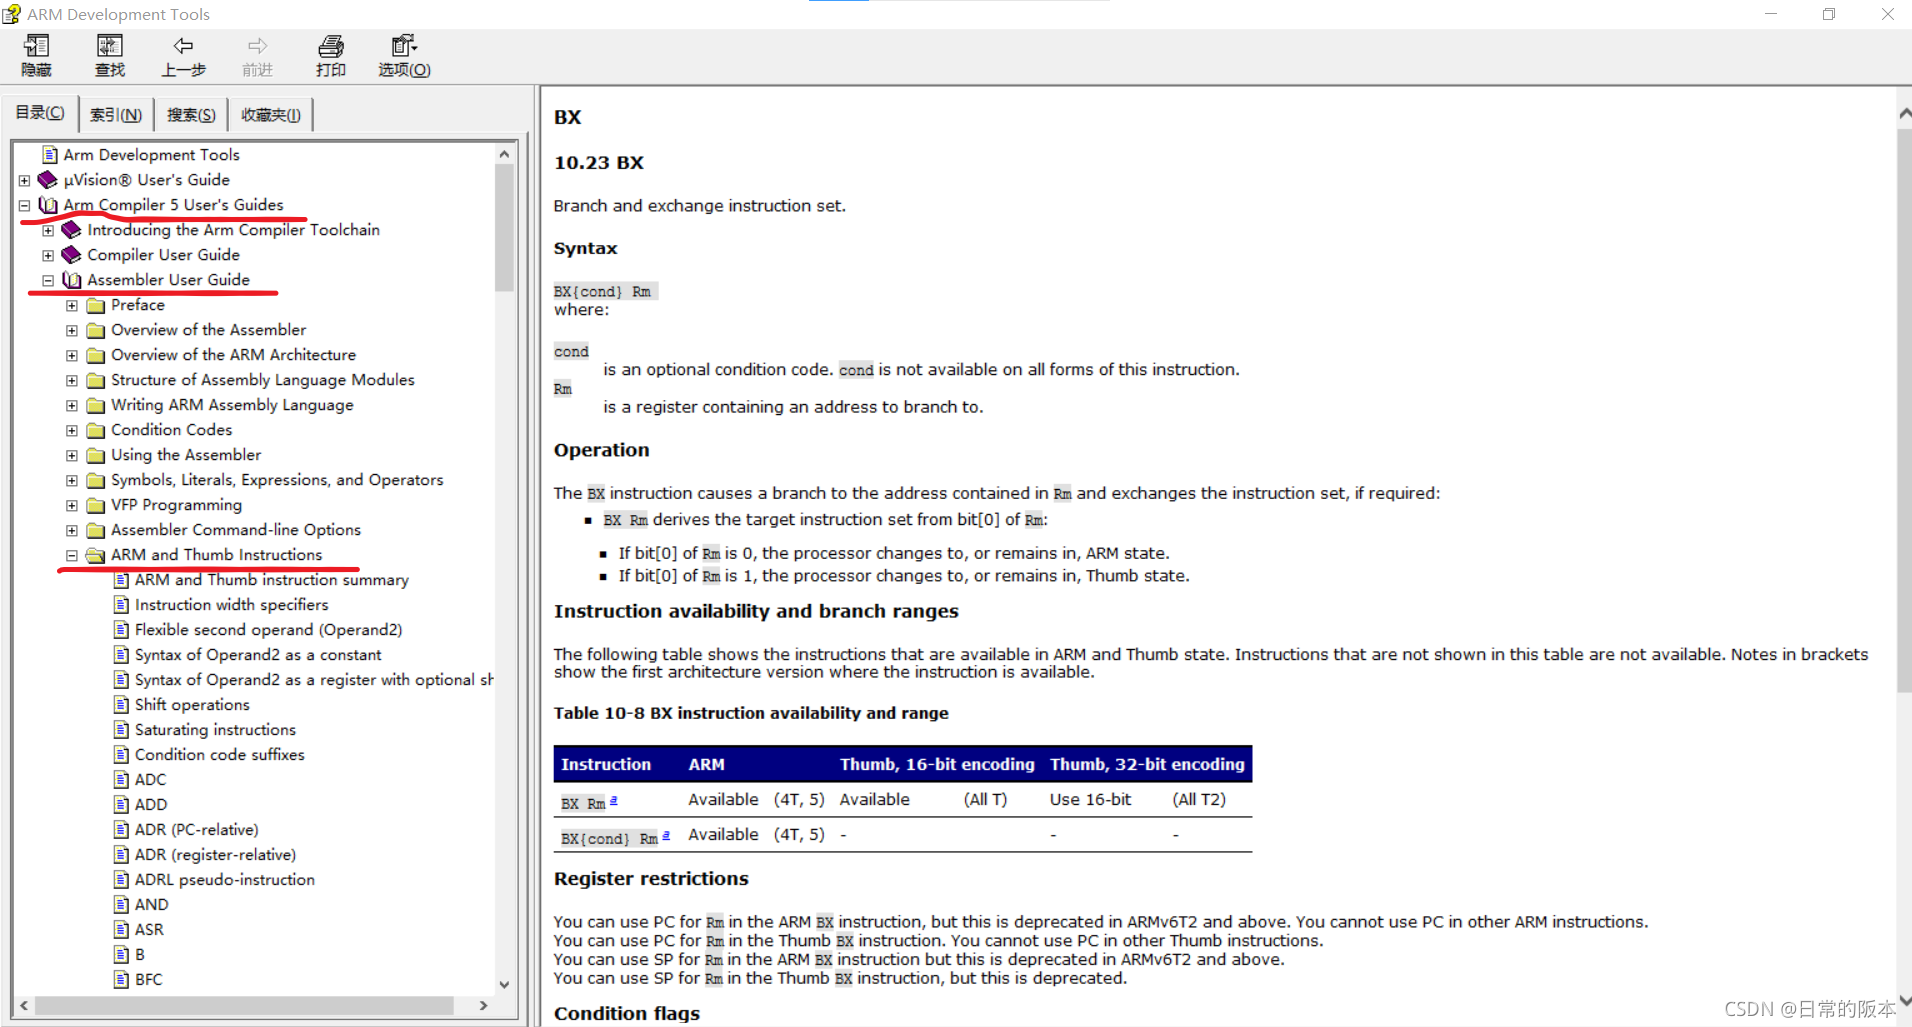1912x1027 pixels.
Task: Select the ADD instruction topic
Action: point(151,805)
